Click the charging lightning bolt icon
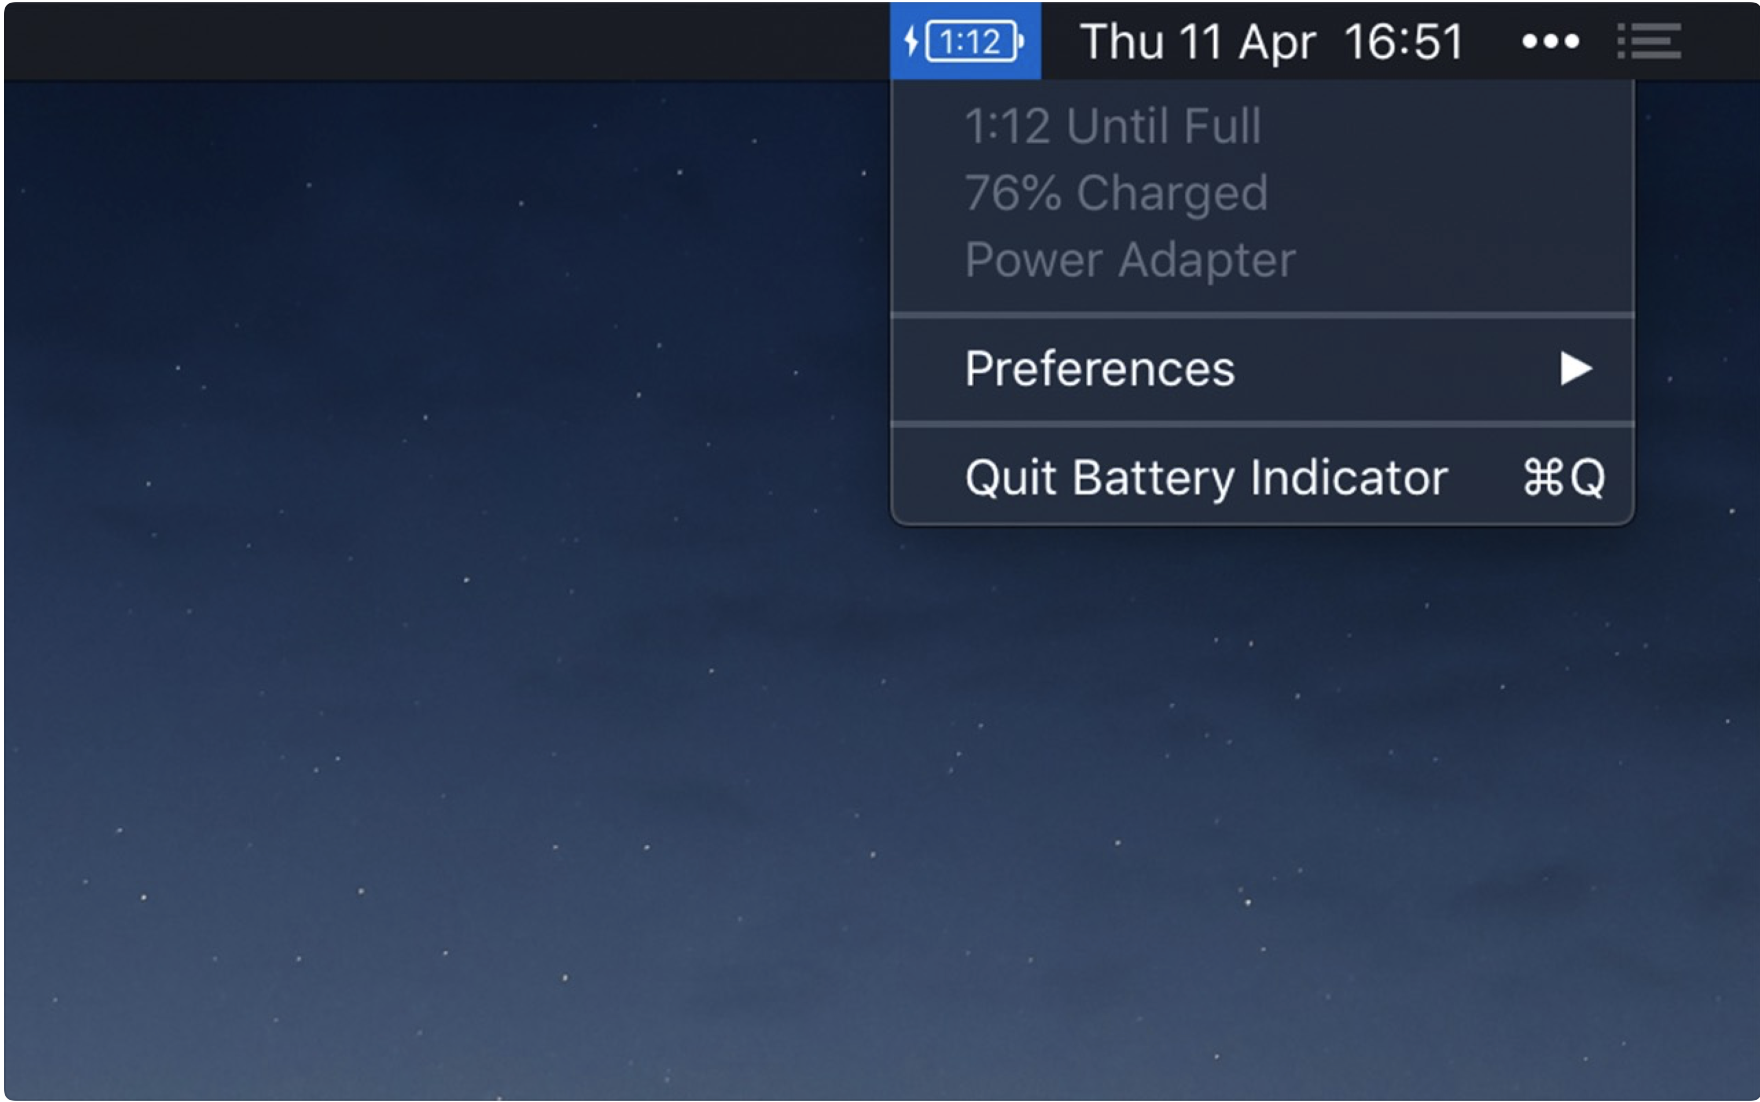The image size is (1760, 1102). pyautogui.click(x=911, y=41)
